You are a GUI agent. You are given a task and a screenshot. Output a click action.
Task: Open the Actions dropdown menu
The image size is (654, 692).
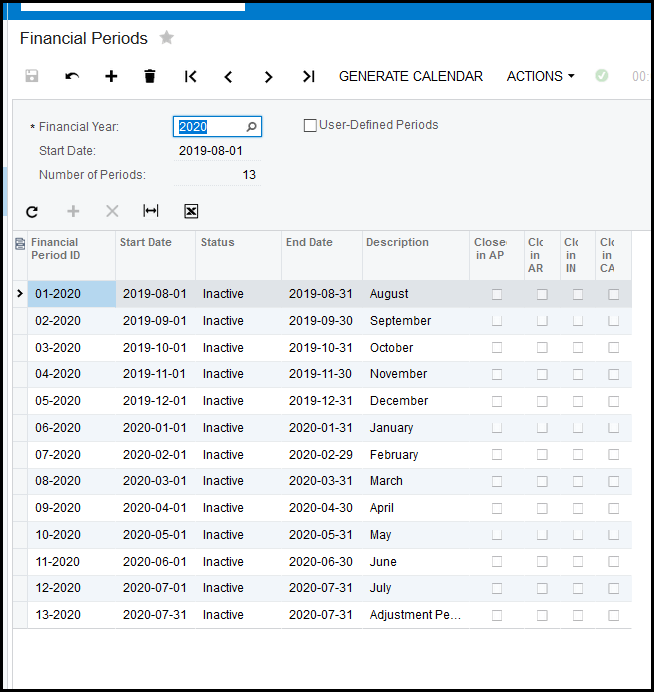(x=540, y=76)
